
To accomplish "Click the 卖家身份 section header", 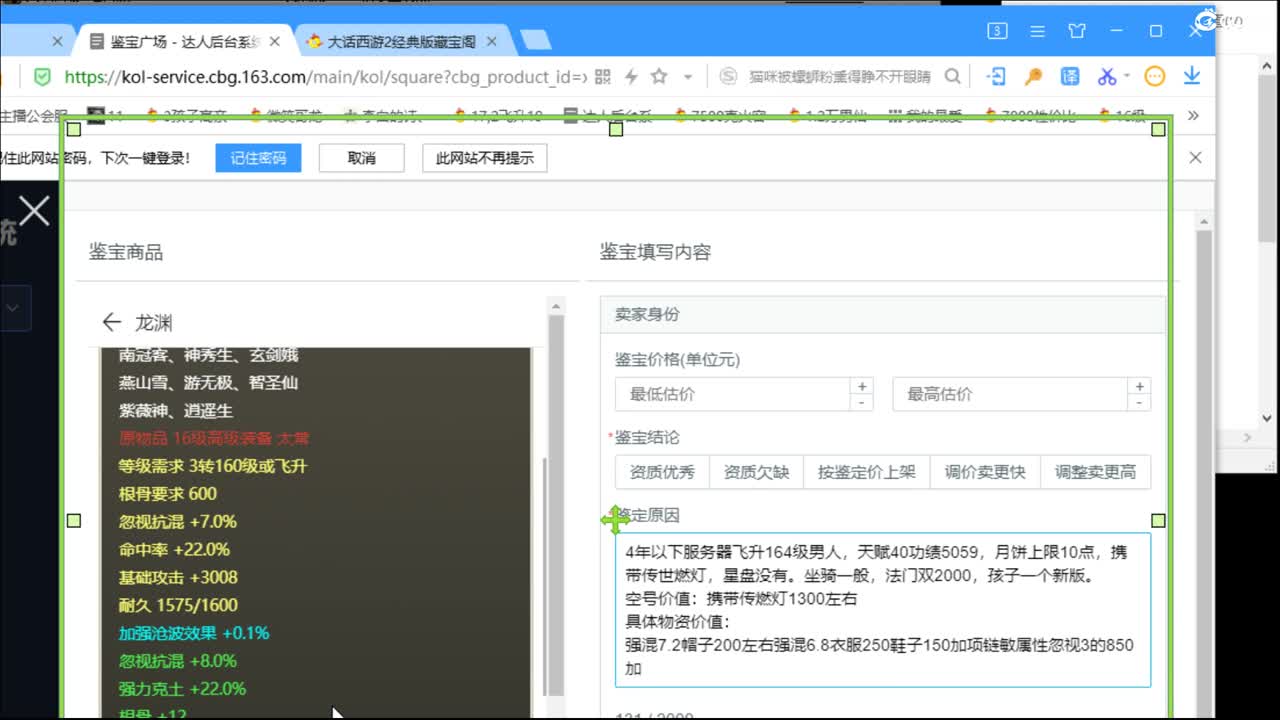I will click(x=883, y=314).
